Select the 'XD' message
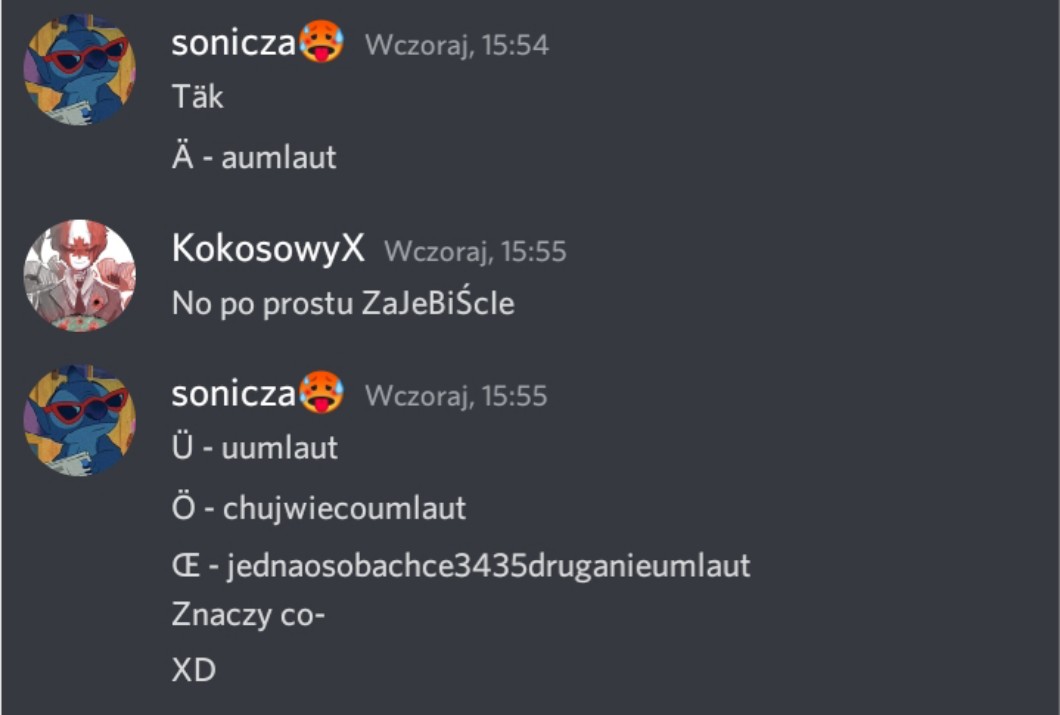This screenshot has width=1060, height=715. [x=194, y=670]
